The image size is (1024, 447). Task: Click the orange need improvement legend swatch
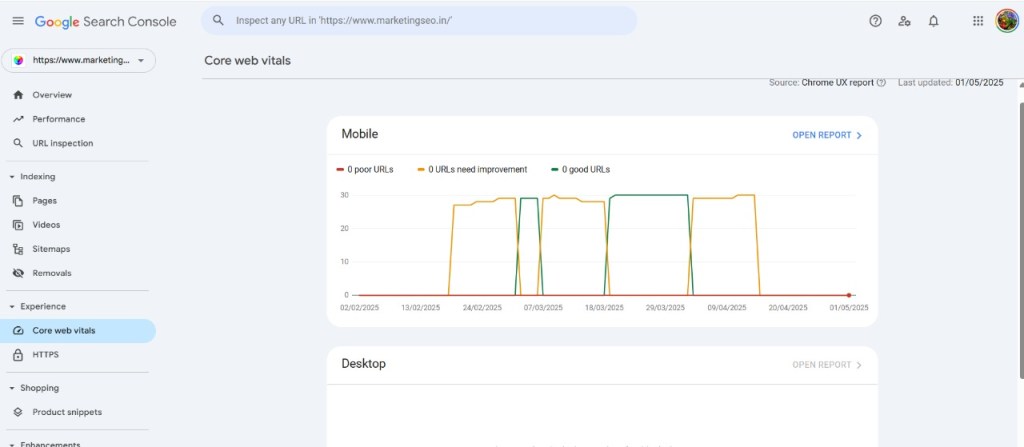(421, 170)
